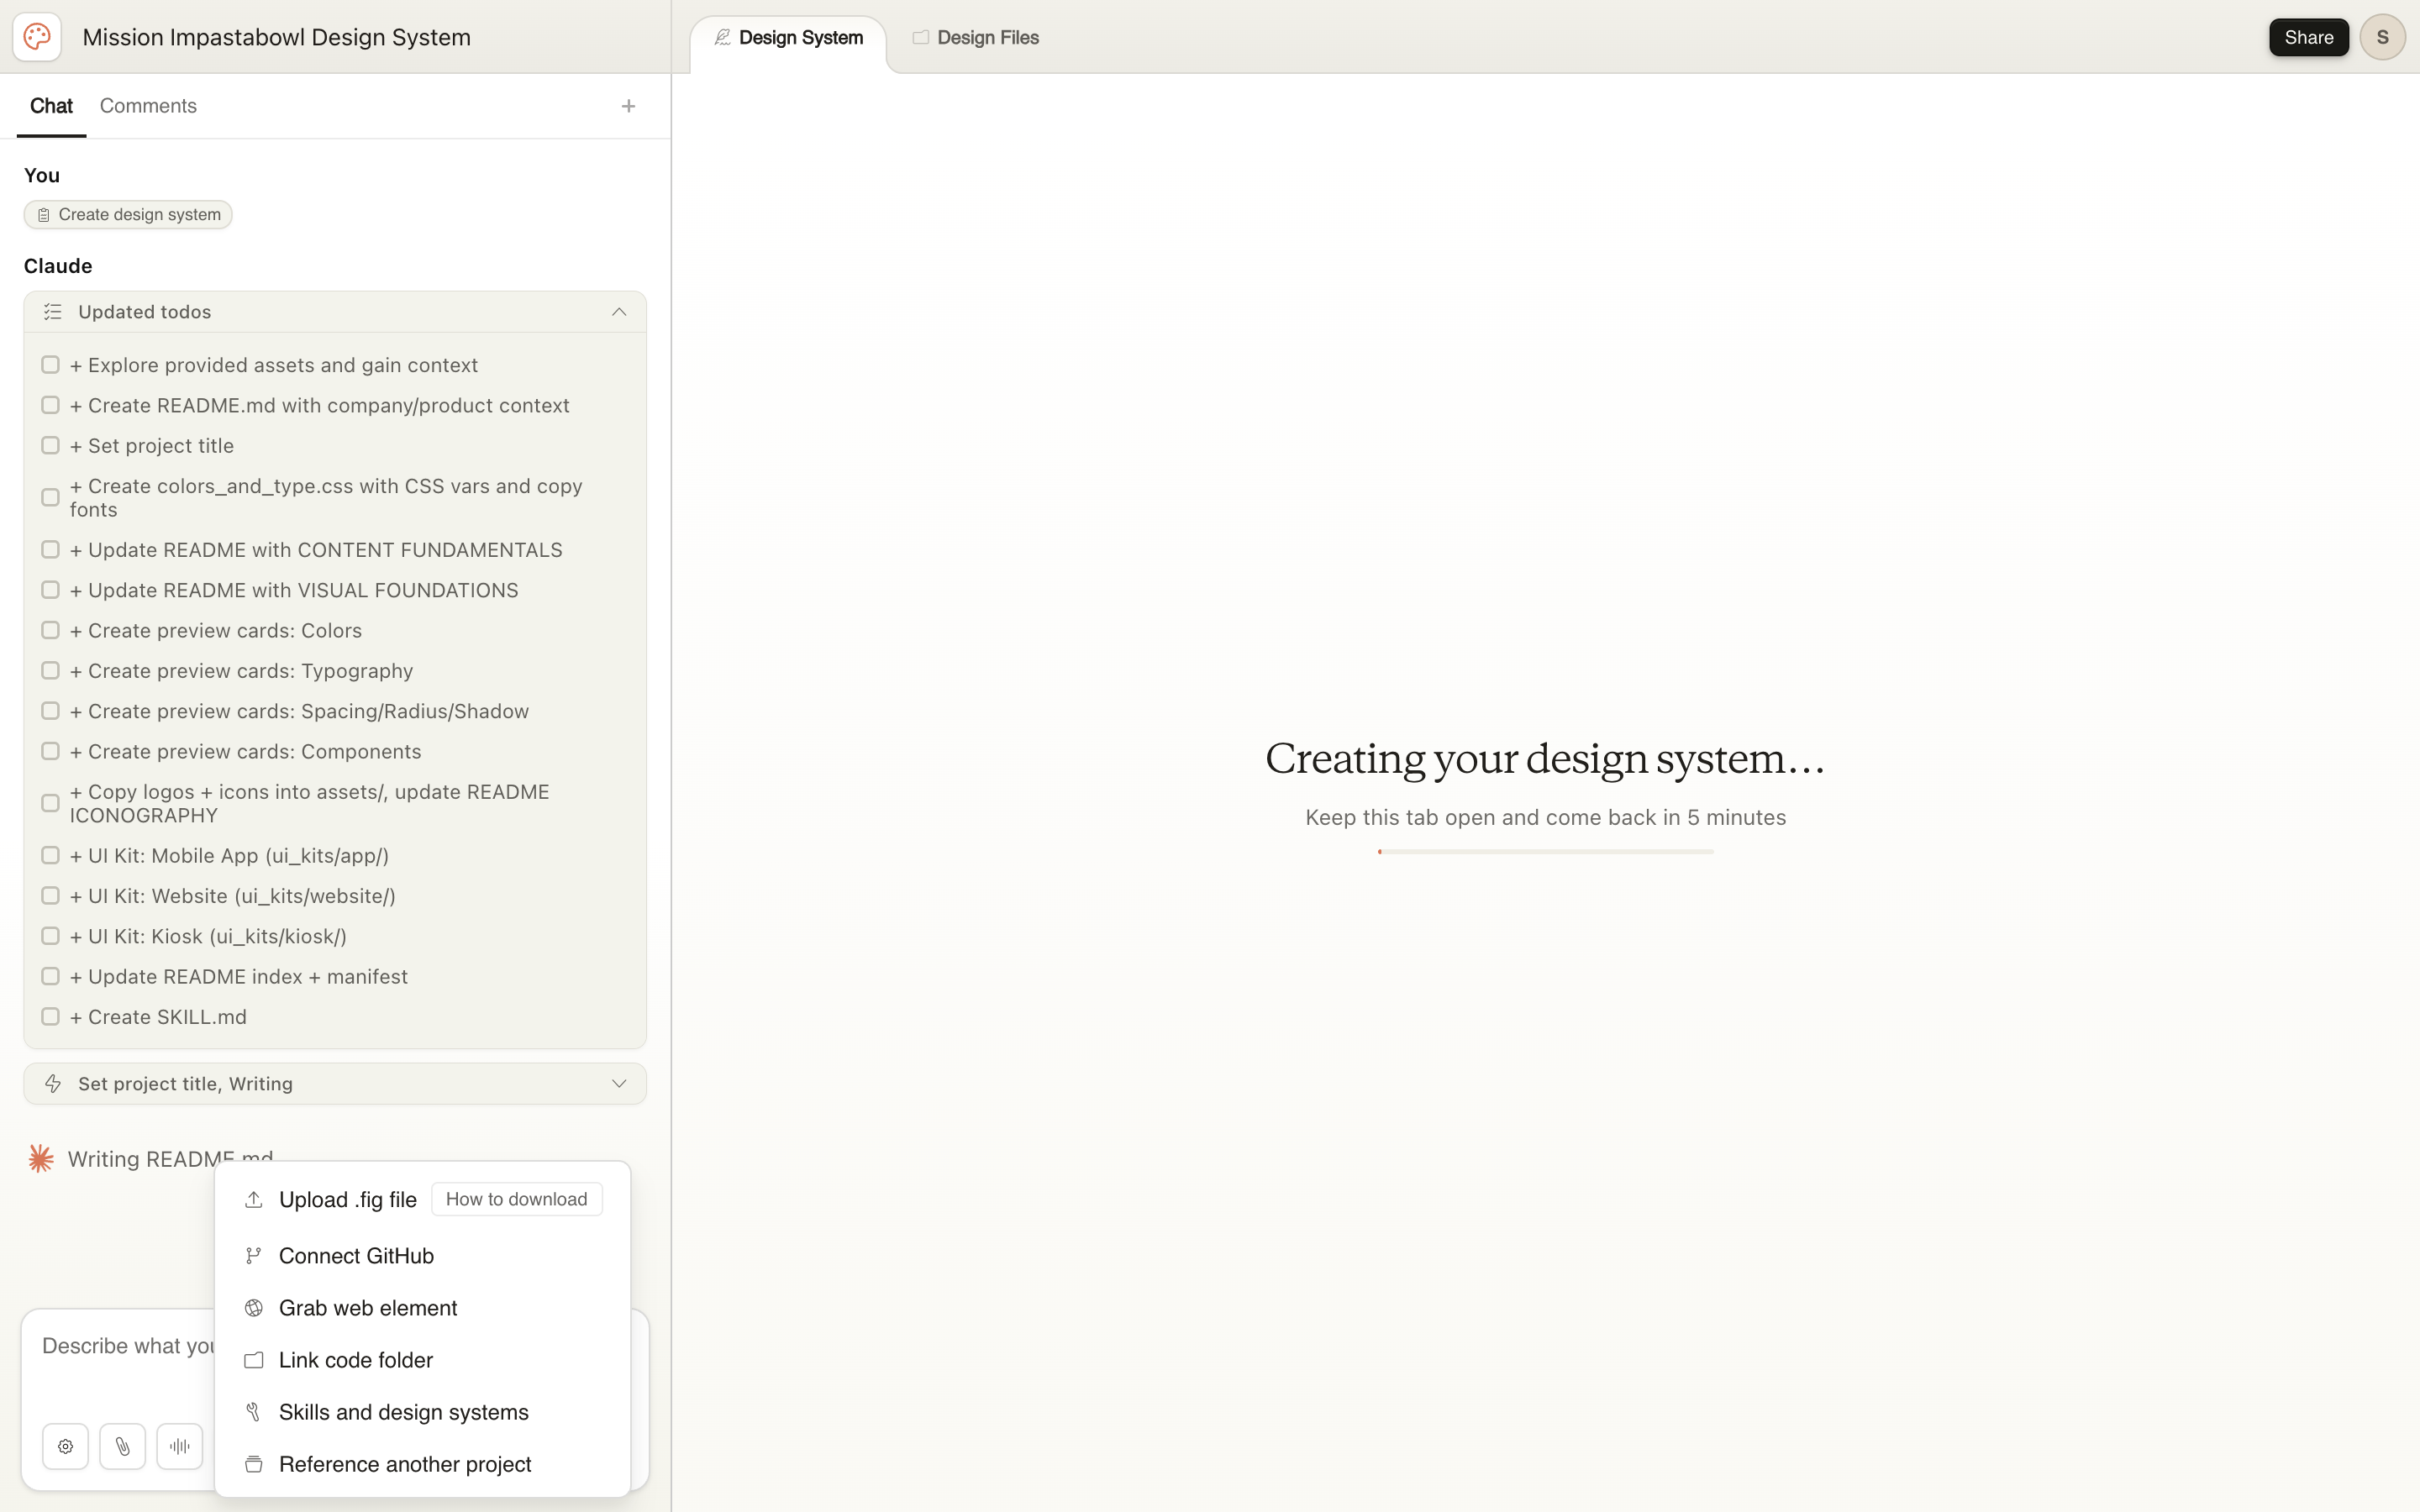This screenshot has height=1512, width=2420.
Task: Check UI Kit: Kiosk todo
Action: (50, 936)
